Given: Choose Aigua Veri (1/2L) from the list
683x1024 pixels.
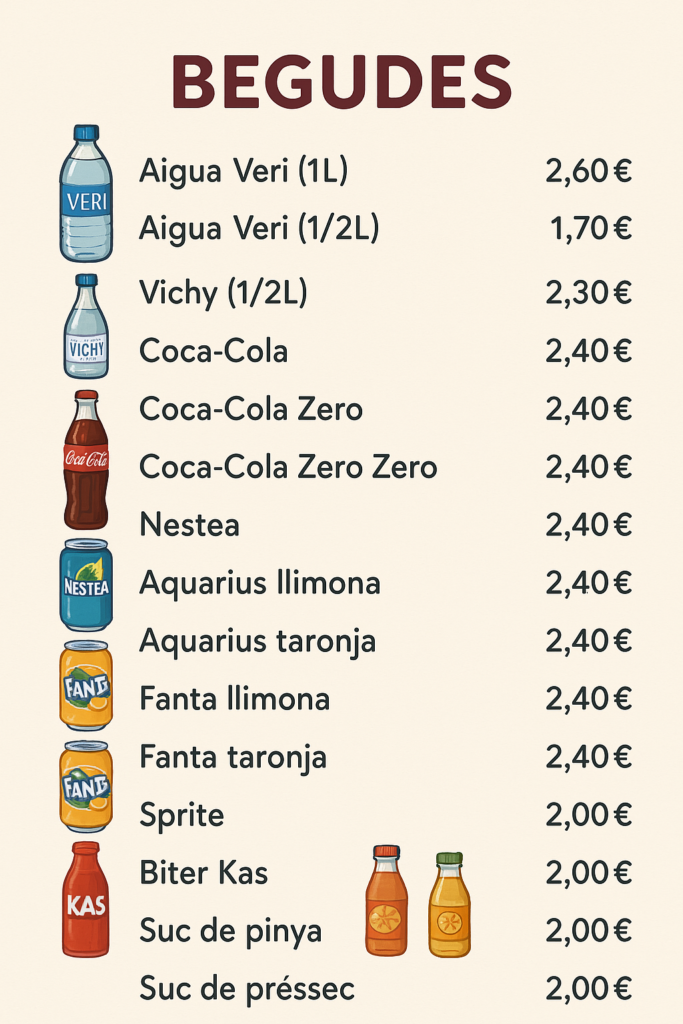Looking at the screenshot, I should coord(259,229).
